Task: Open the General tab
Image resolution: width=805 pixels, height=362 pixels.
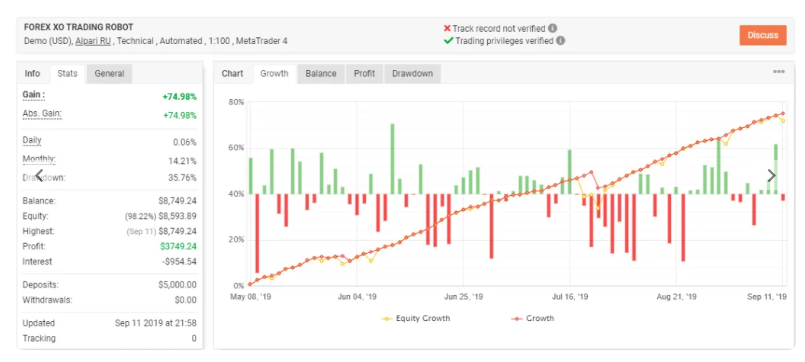Action: coord(109,73)
